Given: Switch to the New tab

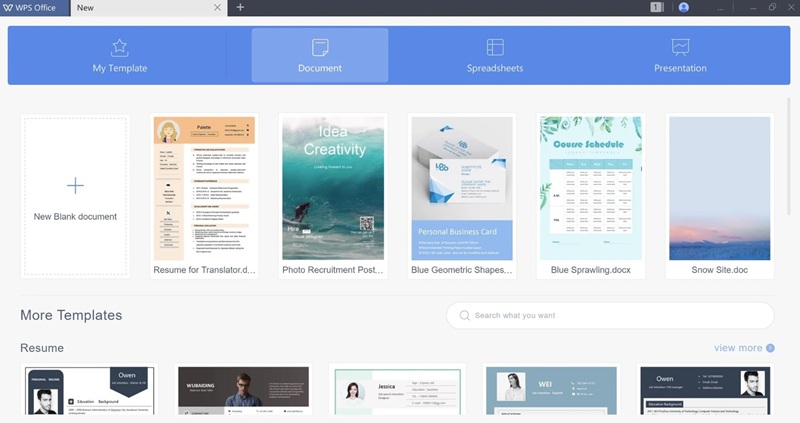Looking at the screenshot, I should coord(148,8).
